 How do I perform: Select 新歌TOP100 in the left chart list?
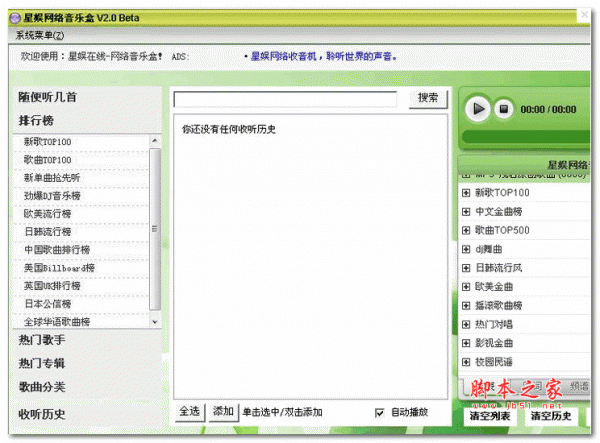pos(47,142)
